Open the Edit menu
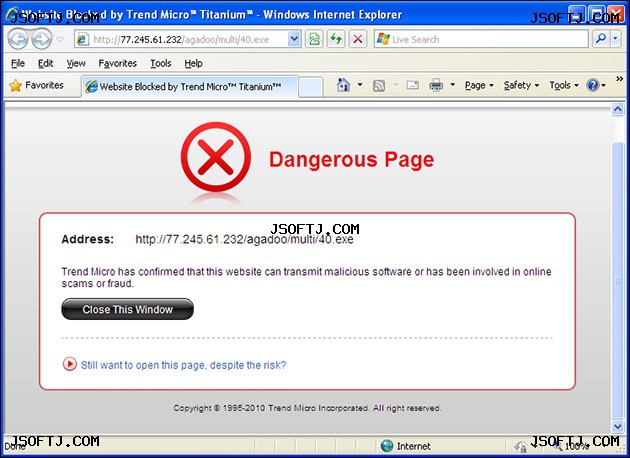630x458 pixels. coord(45,63)
